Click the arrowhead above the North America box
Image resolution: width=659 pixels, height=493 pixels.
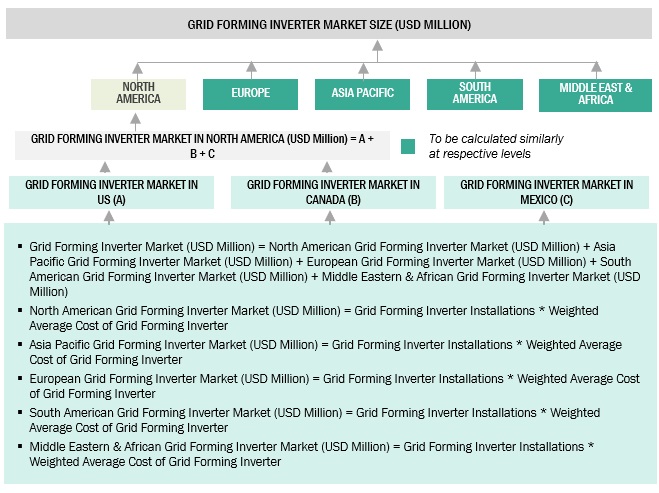pyautogui.click(x=139, y=69)
